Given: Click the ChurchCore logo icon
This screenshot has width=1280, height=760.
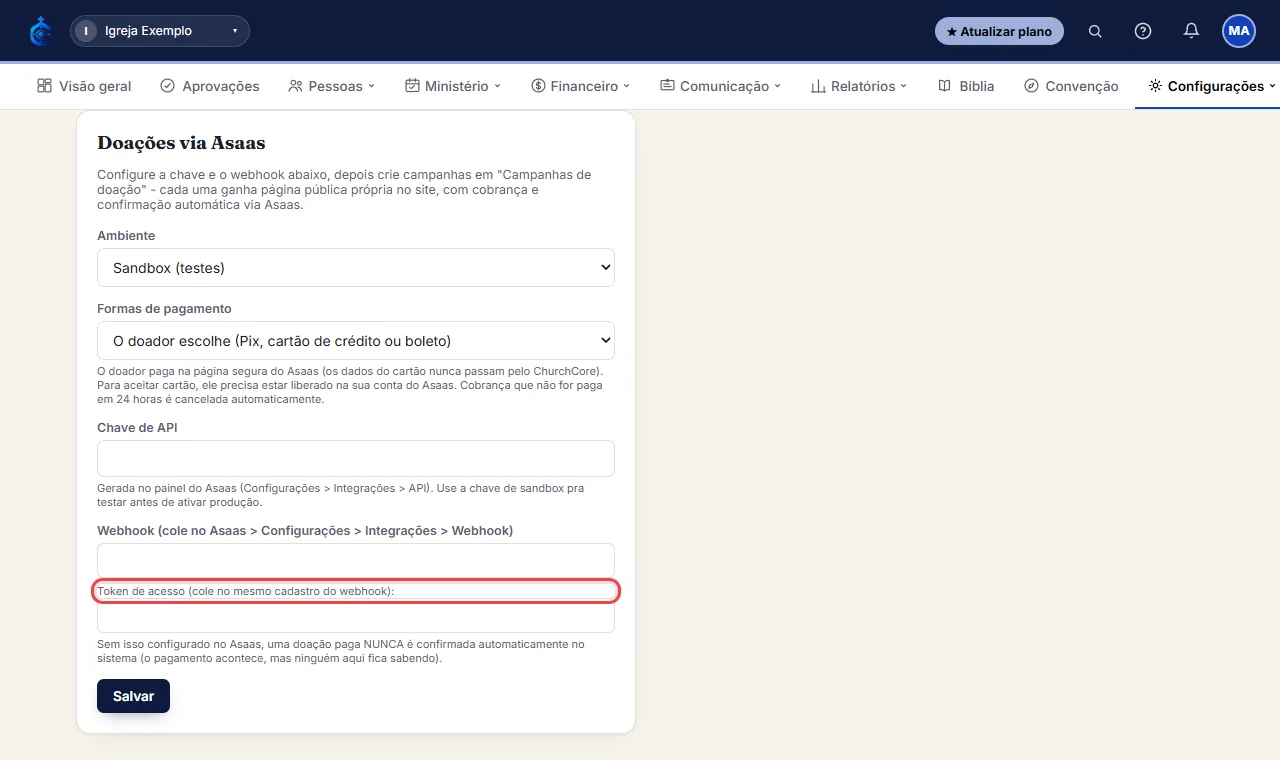Looking at the screenshot, I should [x=41, y=31].
